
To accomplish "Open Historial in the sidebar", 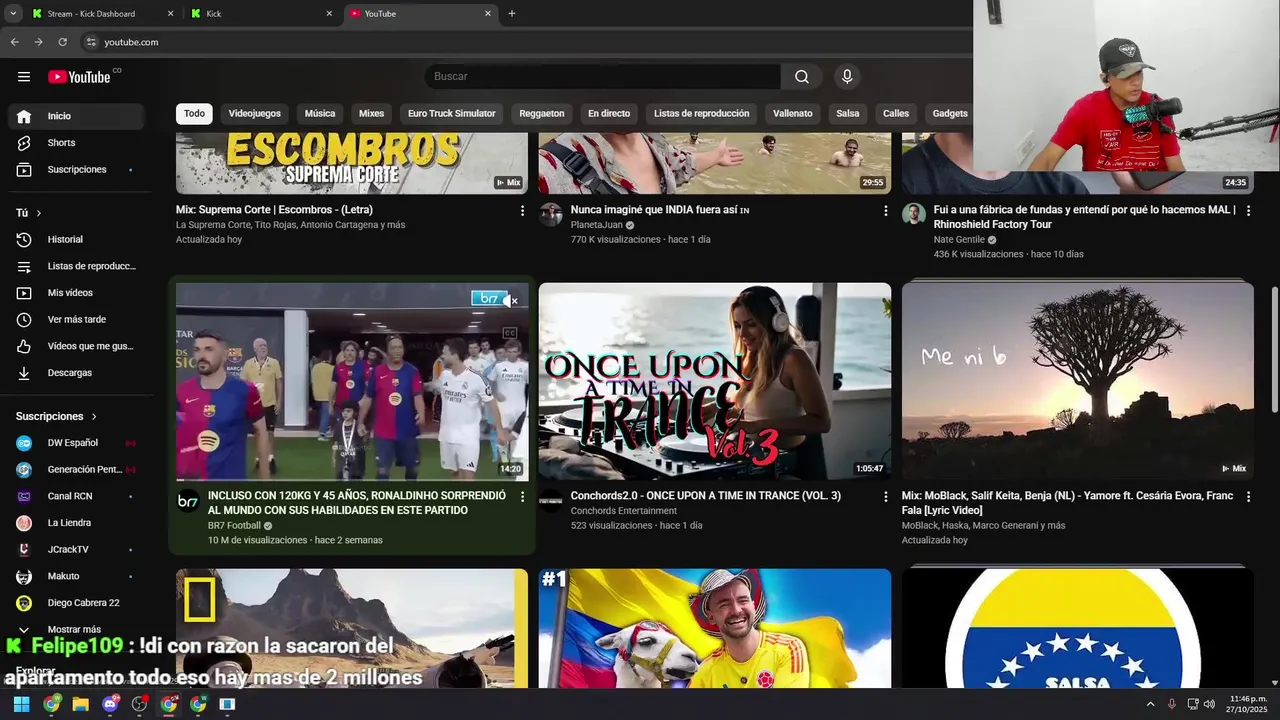I will pos(78,240).
